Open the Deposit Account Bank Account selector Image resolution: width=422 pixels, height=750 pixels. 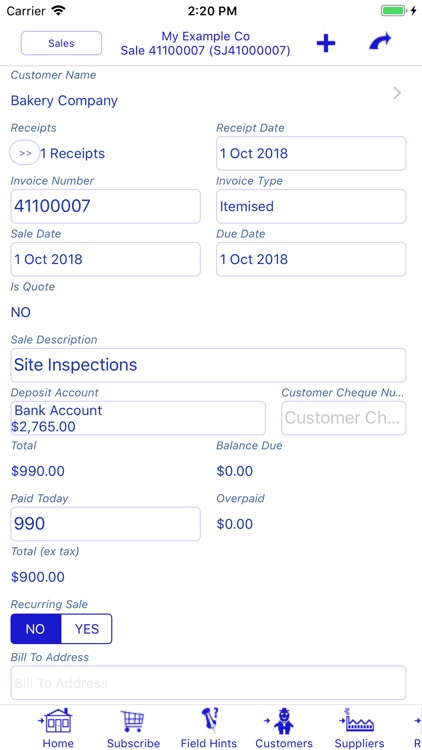coord(138,418)
